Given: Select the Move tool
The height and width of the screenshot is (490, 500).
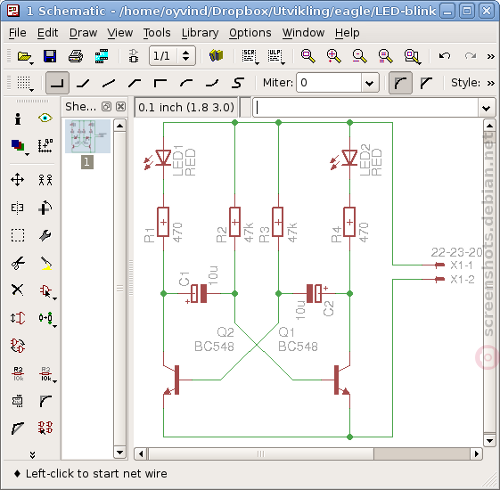Looking at the screenshot, I should coord(17,180).
